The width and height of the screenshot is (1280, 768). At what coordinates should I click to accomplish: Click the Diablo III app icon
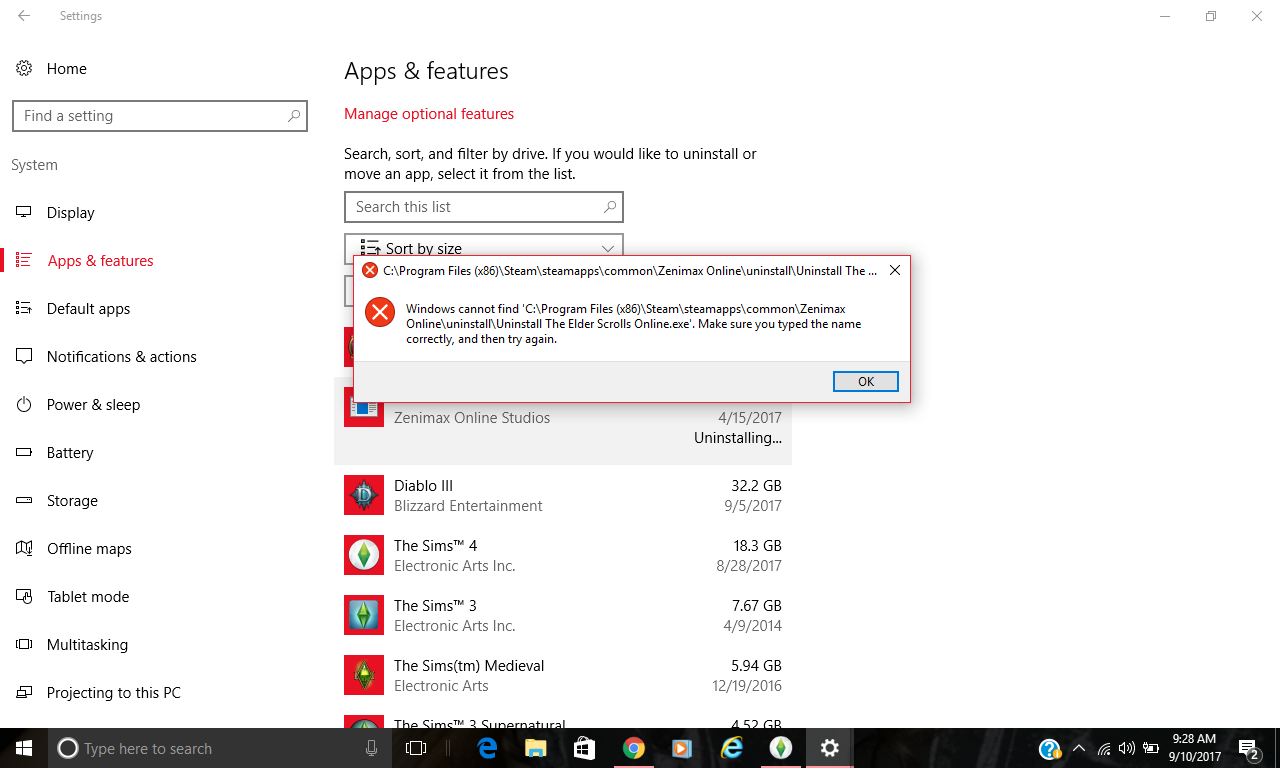tap(364, 495)
